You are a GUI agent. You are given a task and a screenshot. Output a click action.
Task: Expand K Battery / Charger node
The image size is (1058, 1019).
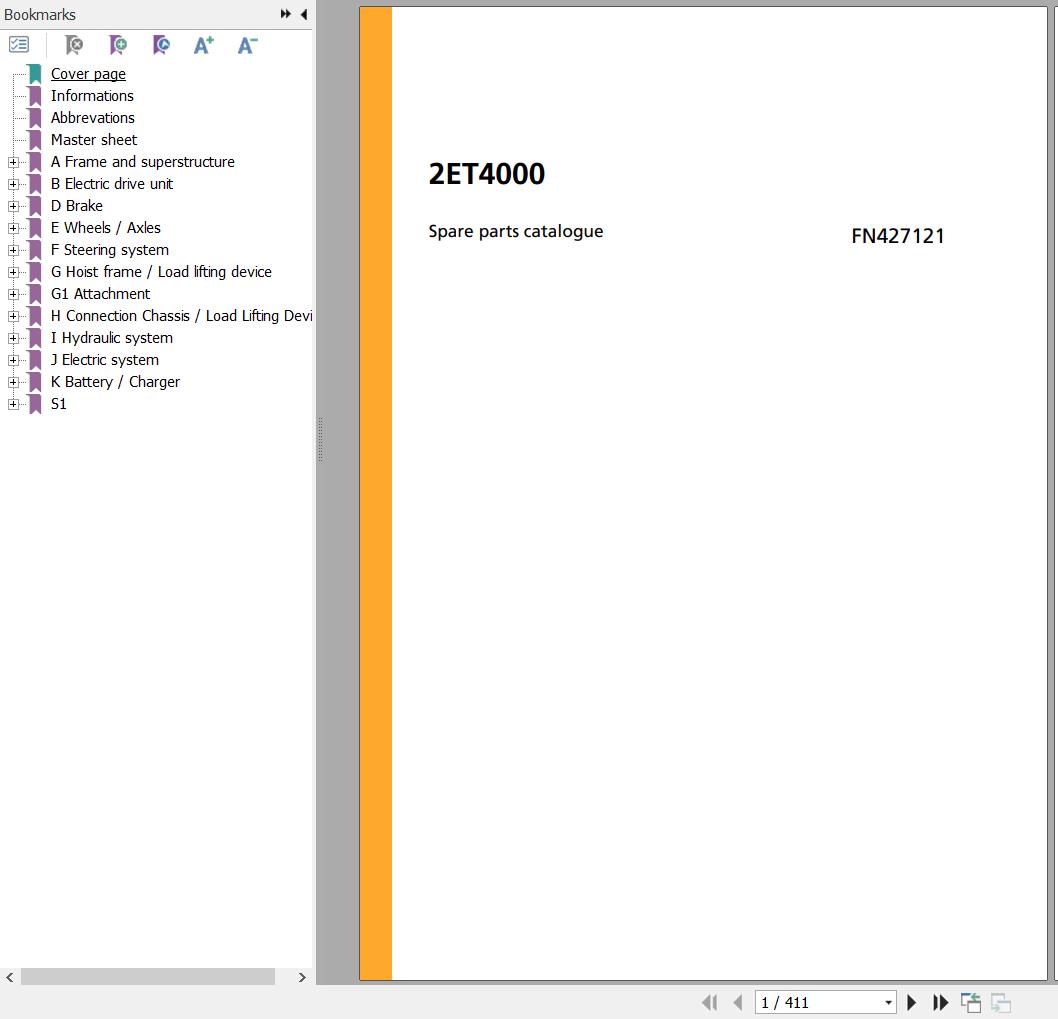pos(13,382)
